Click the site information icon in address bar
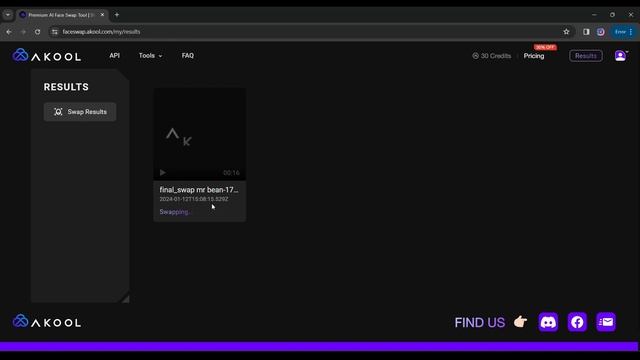This screenshot has width=640, height=360. coord(55,32)
